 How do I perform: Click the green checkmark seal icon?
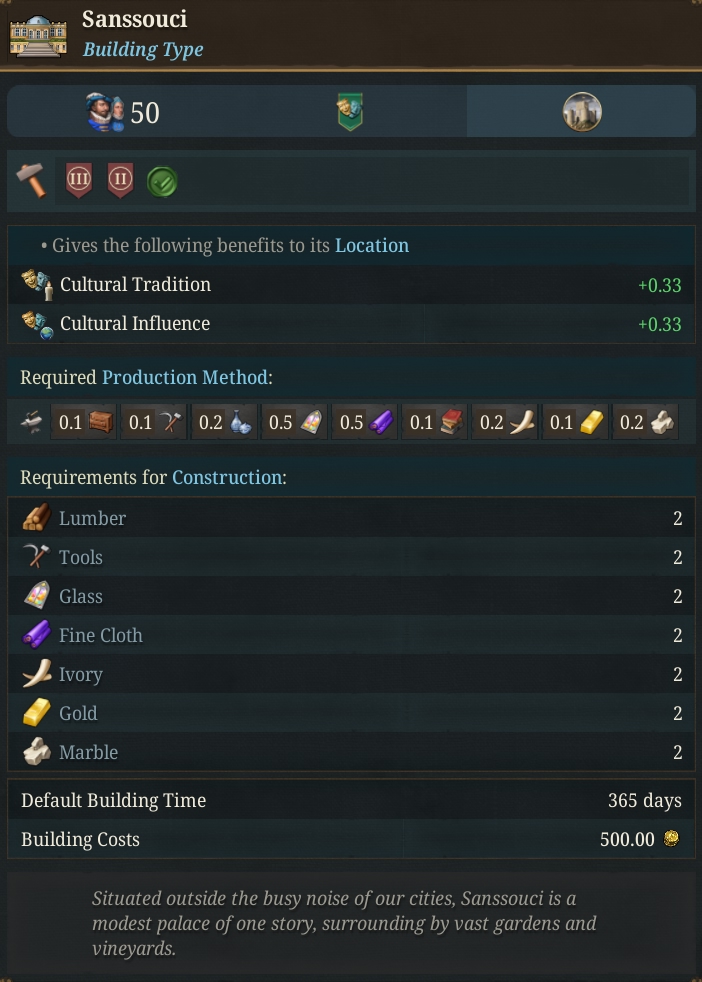pyautogui.click(x=162, y=182)
